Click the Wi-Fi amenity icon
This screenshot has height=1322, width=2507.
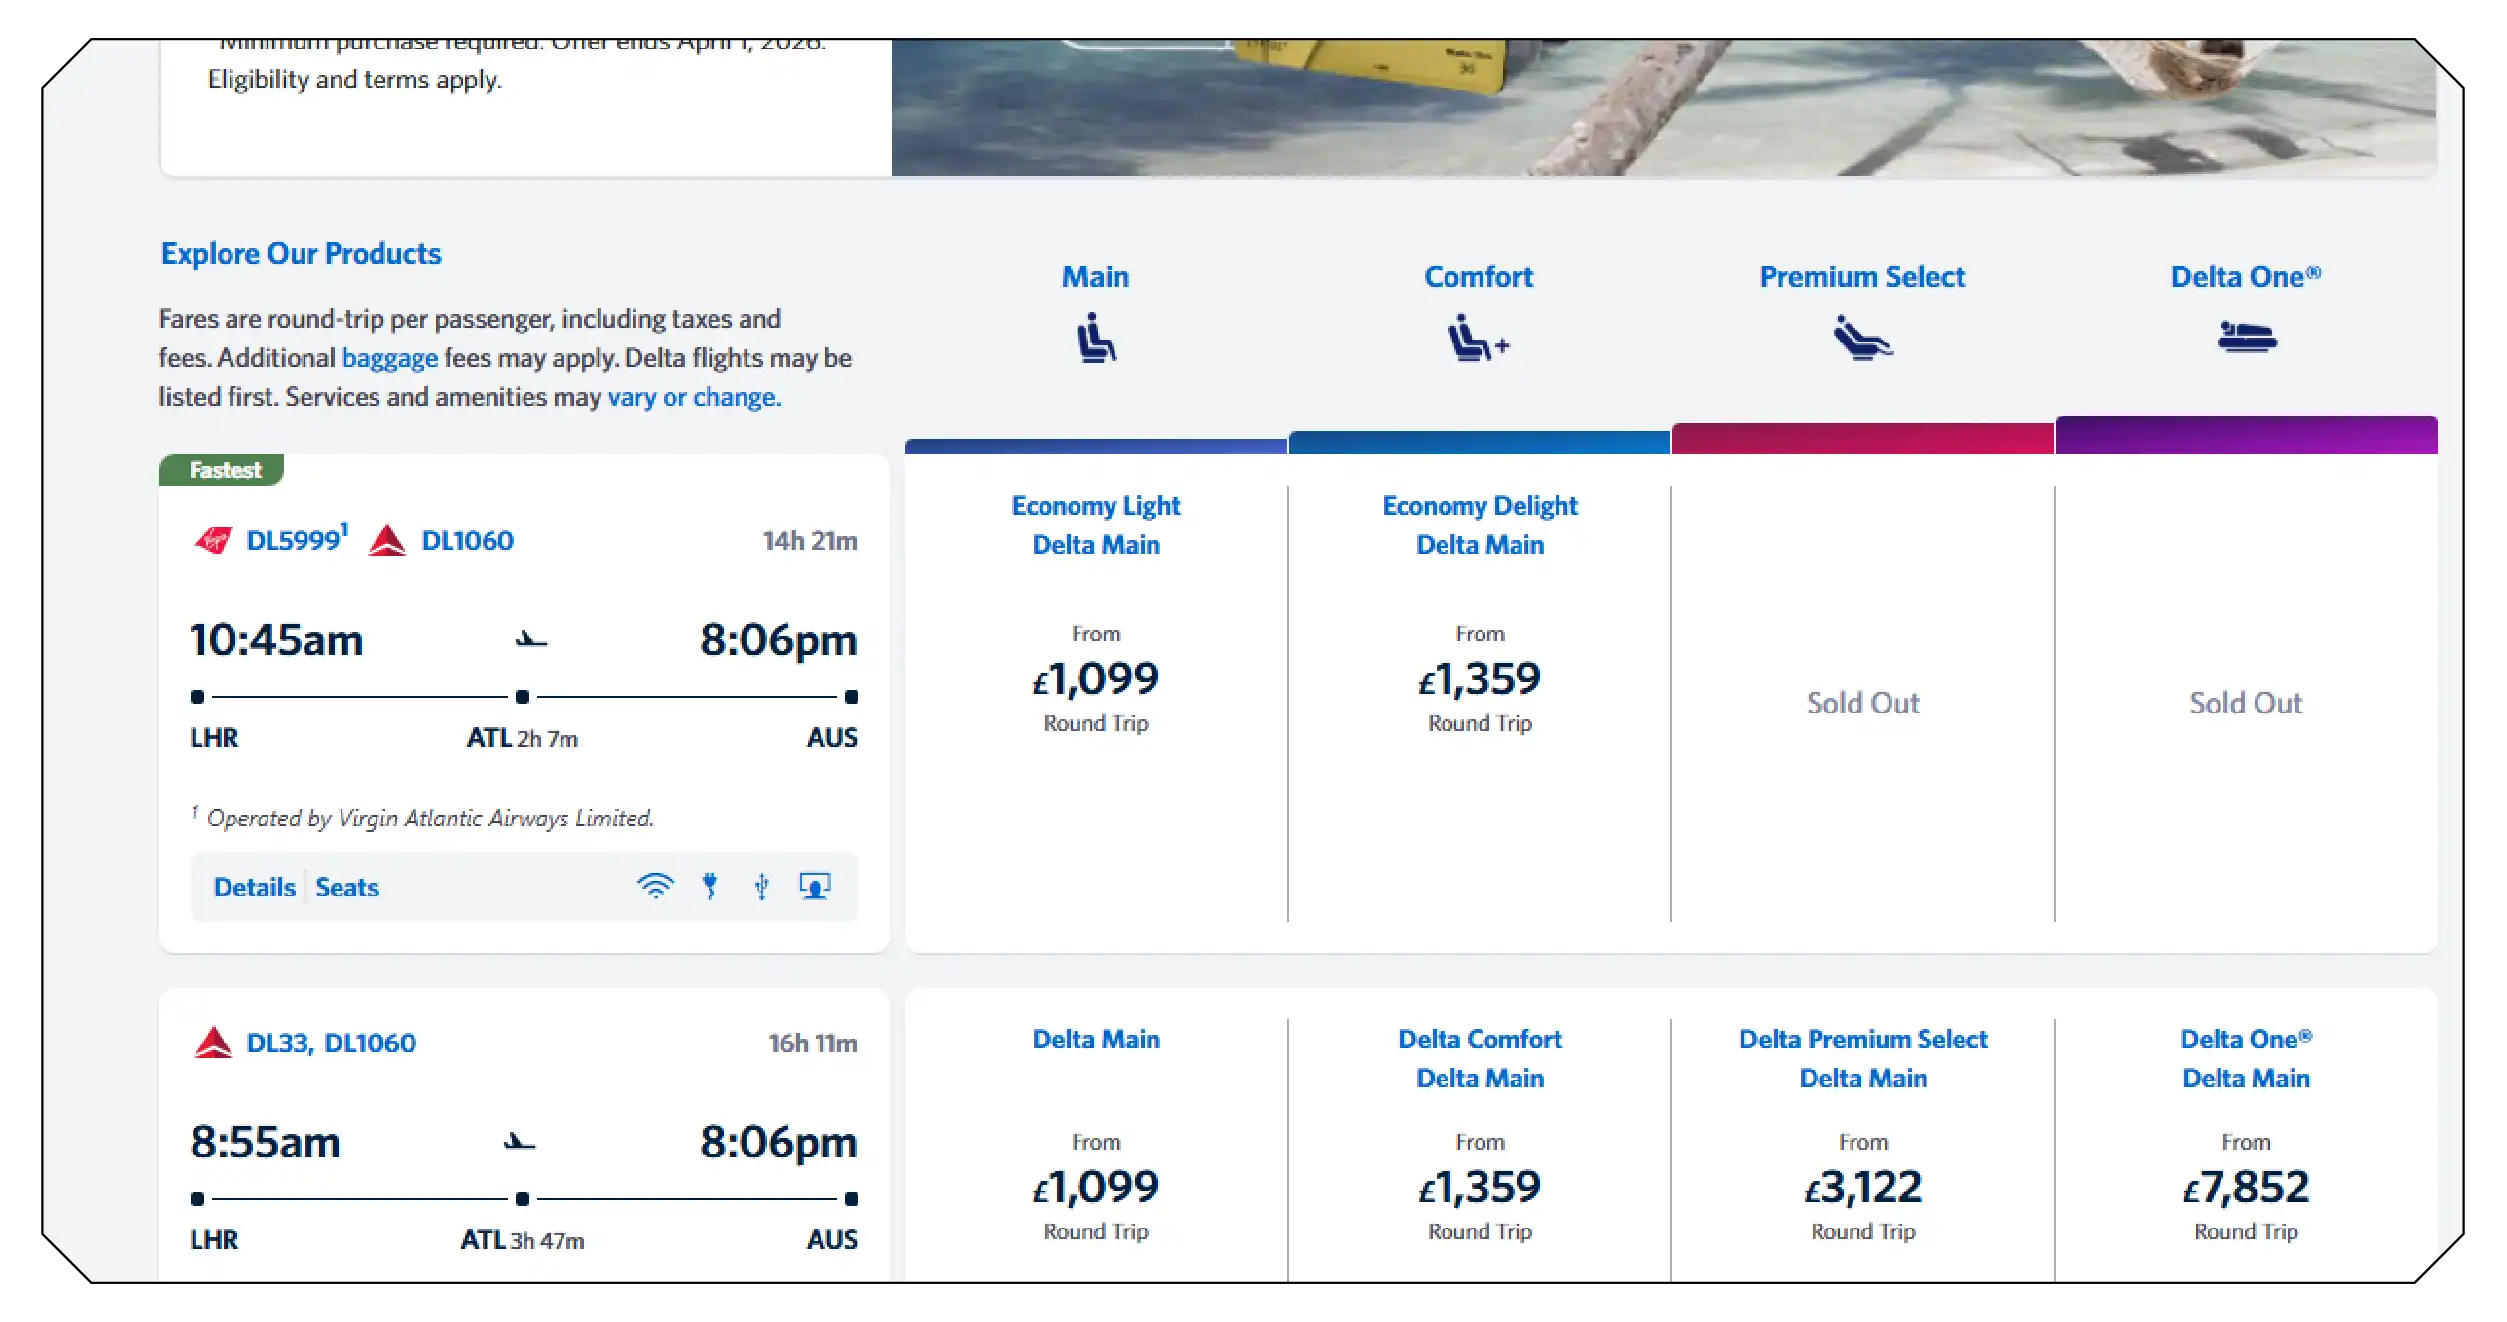pyautogui.click(x=655, y=886)
